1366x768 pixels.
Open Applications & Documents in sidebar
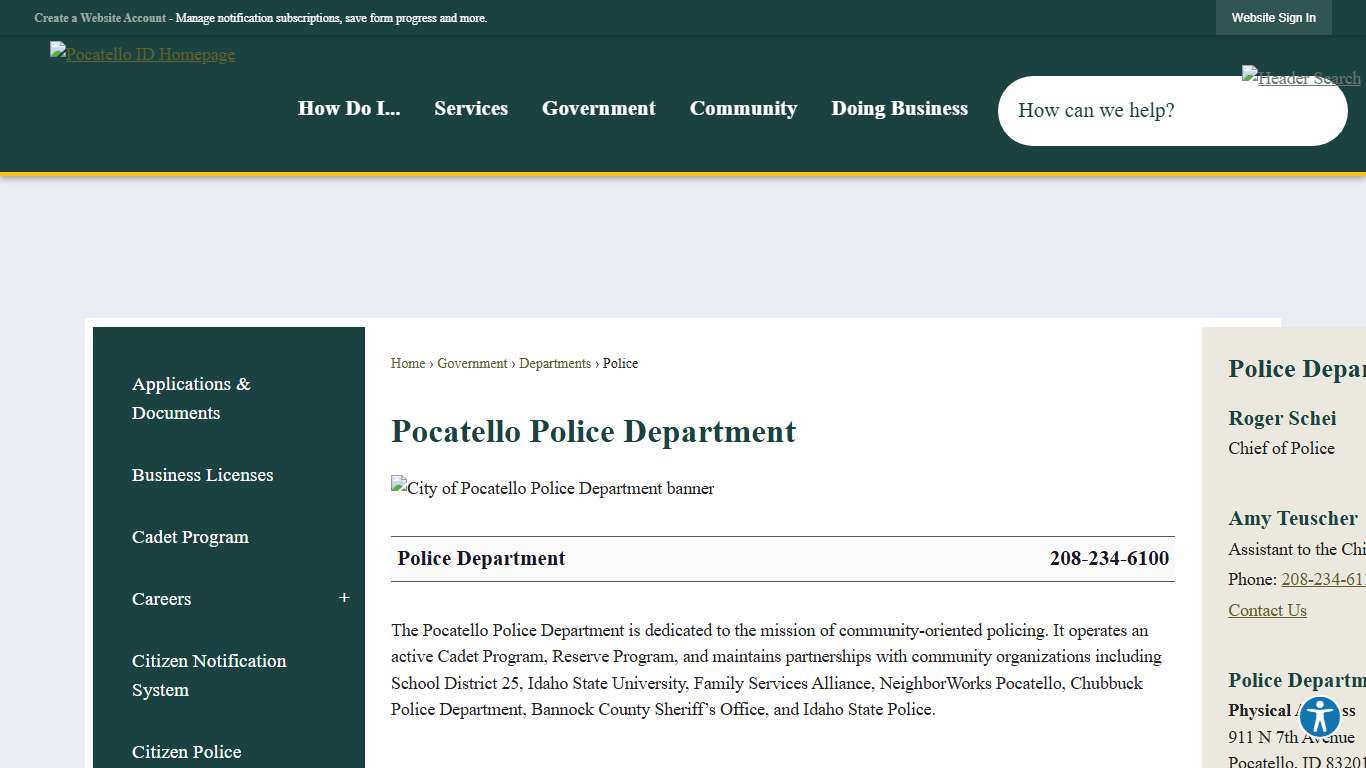191,398
